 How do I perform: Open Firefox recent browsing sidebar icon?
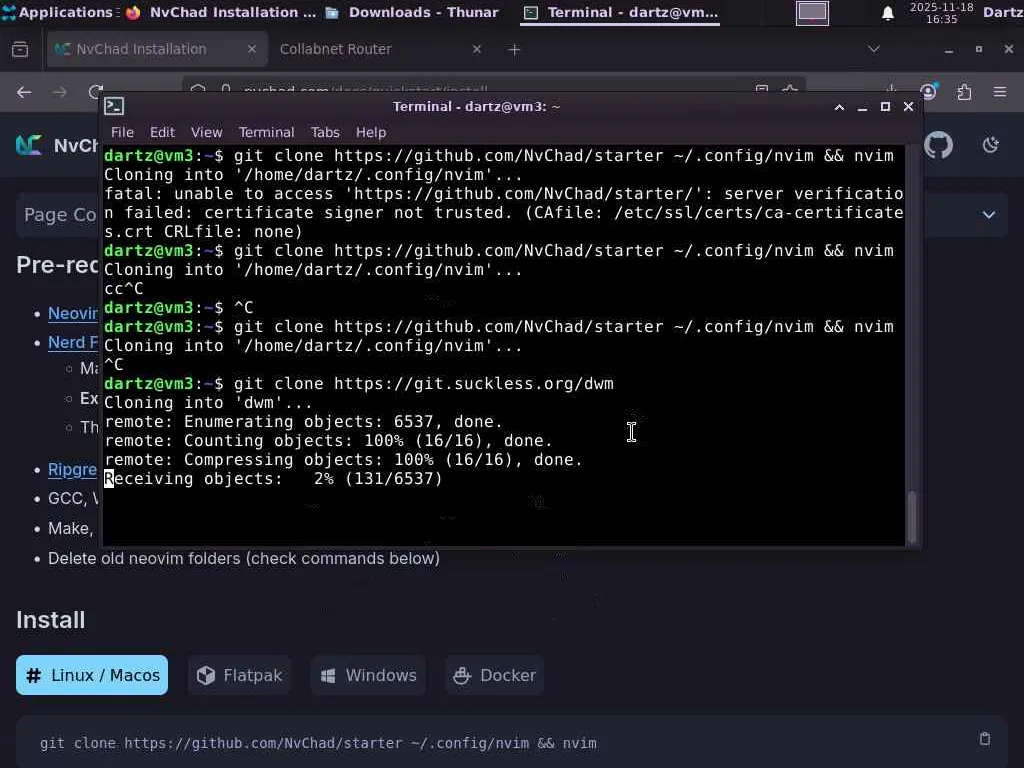(x=20, y=49)
